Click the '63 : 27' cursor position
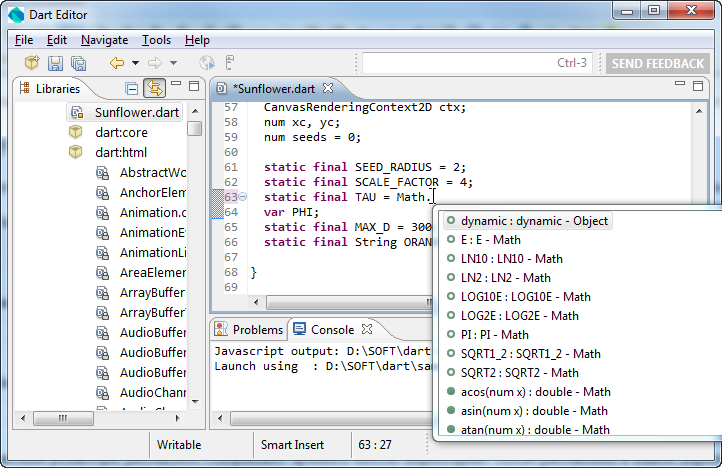Image resolution: width=722 pixels, height=468 pixels. tap(375, 445)
